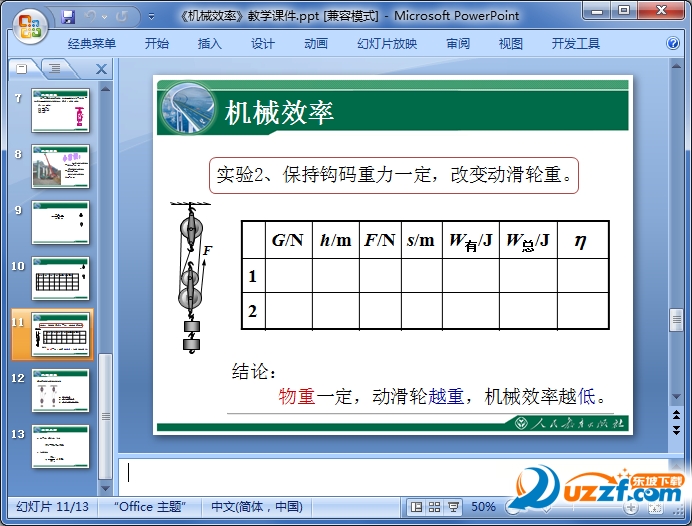This screenshot has width=692, height=526.
Task: Click thumbnail pane scroll up arrow
Action: click(105, 89)
